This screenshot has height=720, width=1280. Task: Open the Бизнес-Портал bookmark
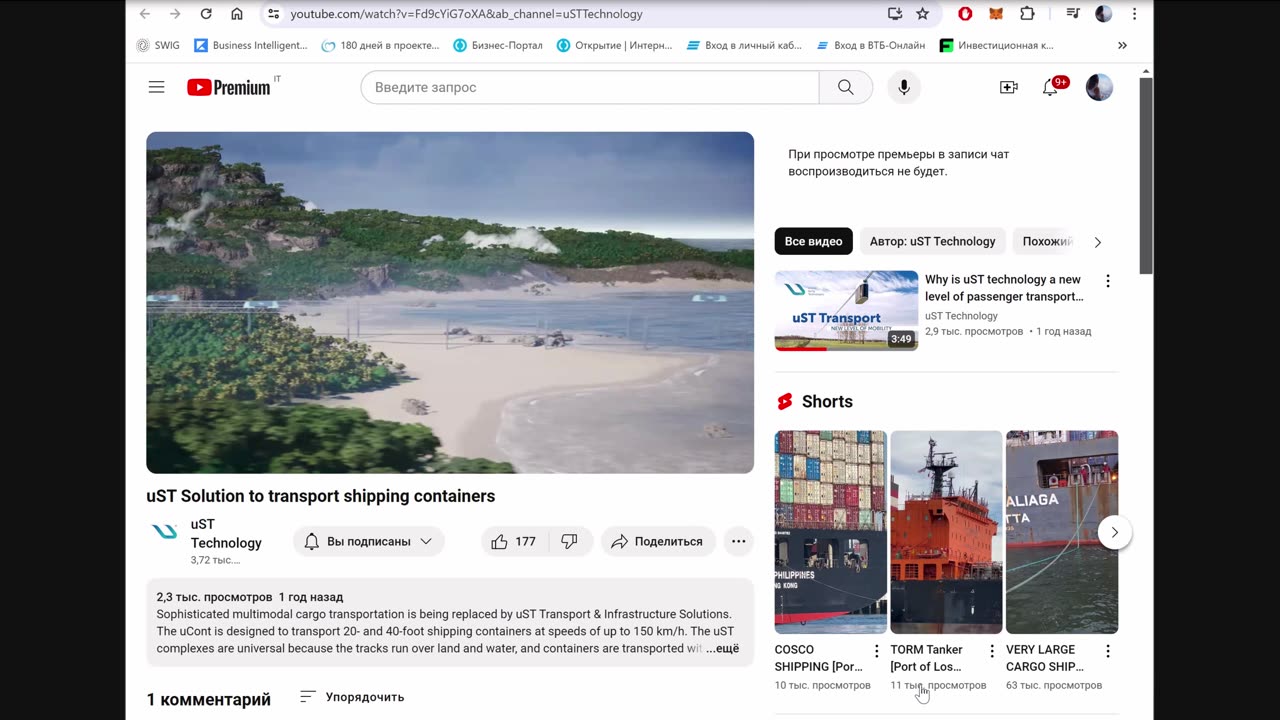tap(498, 45)
